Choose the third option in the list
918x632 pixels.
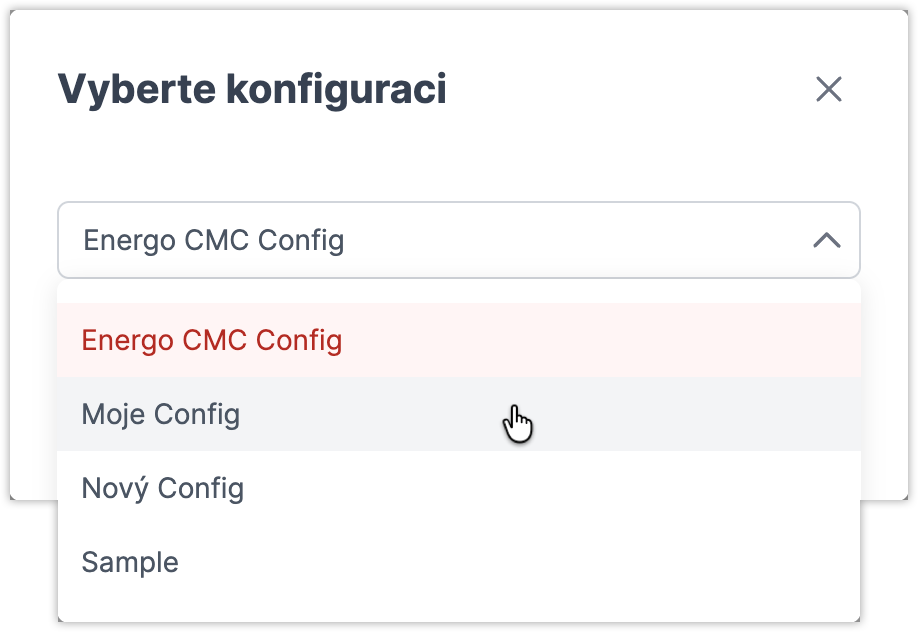[x=163, y=488]
